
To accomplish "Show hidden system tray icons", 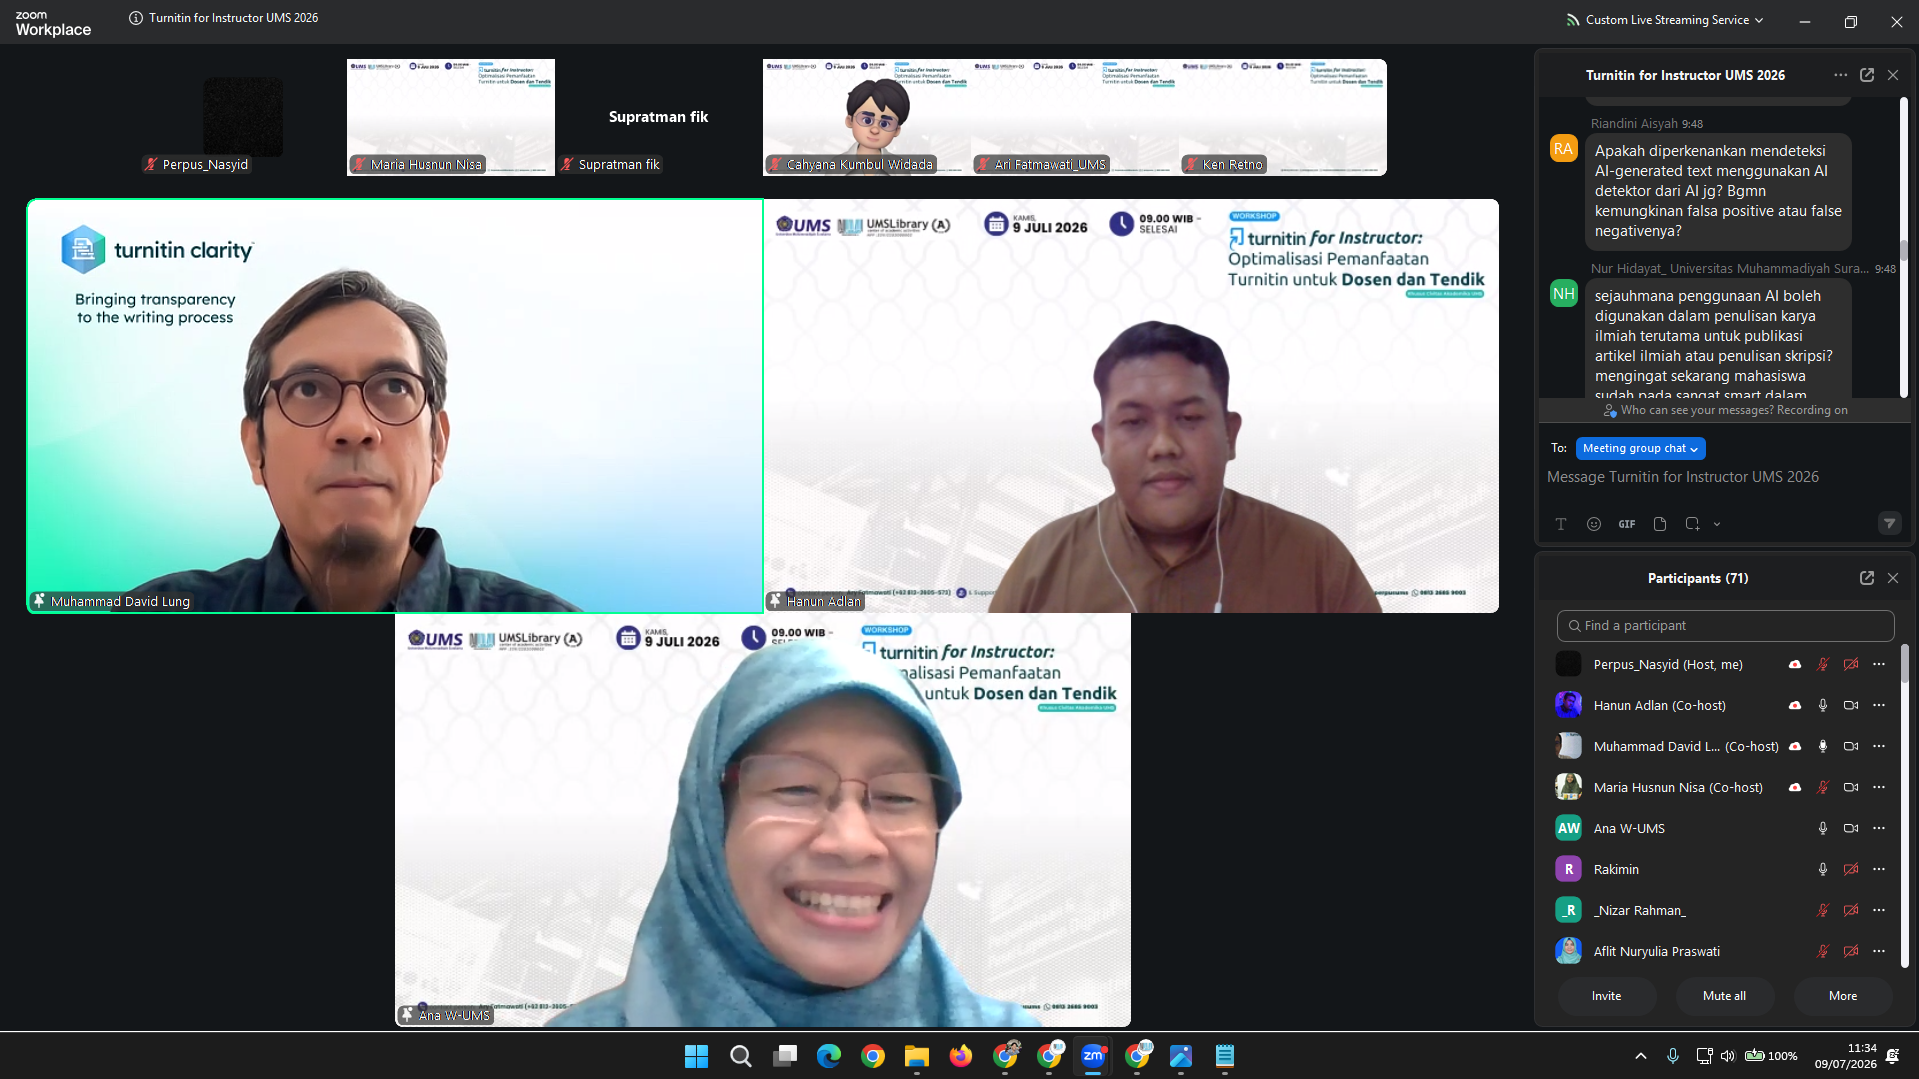I will [1640, 1056].
